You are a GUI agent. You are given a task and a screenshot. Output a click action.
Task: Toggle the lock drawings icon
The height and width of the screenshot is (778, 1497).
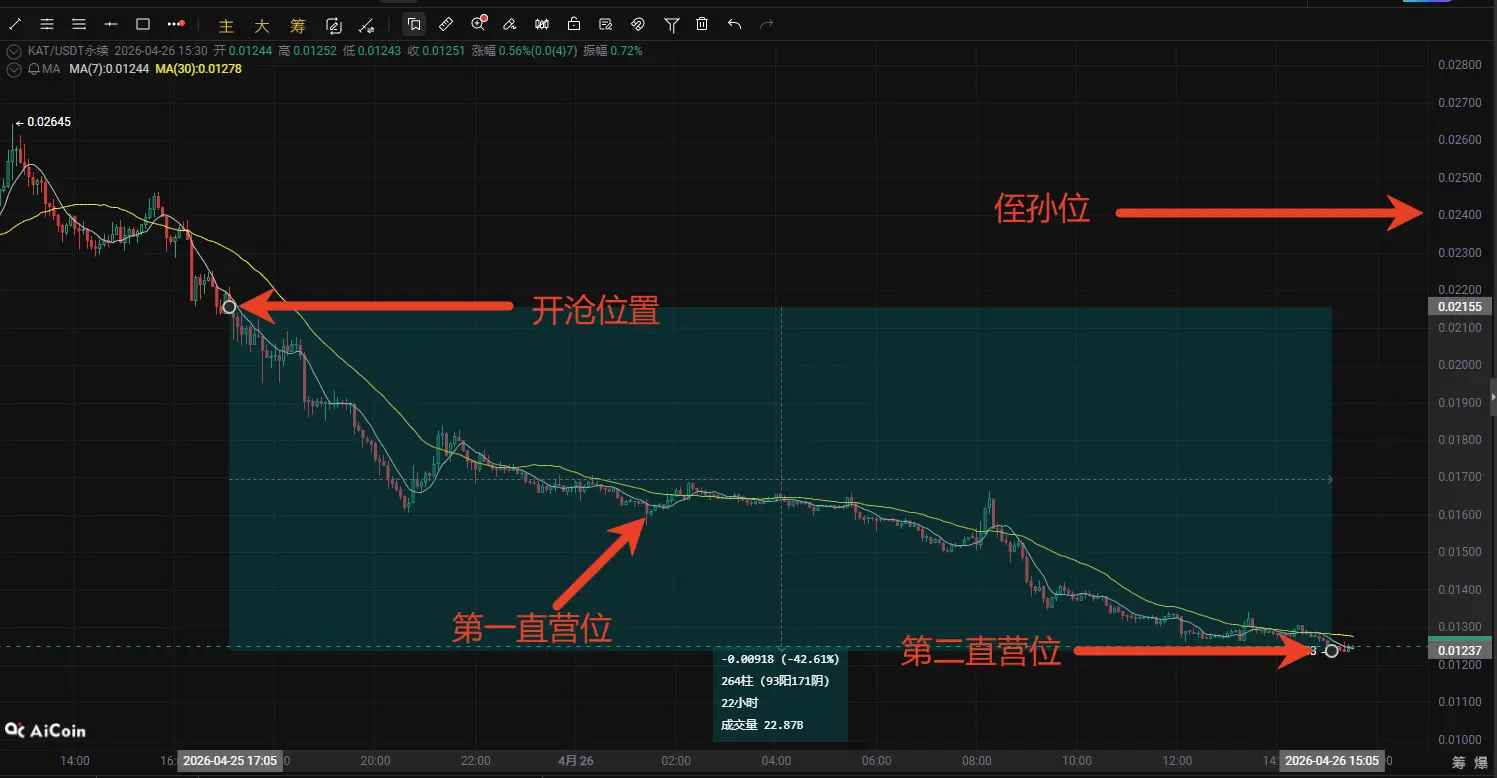coord(574,23)
